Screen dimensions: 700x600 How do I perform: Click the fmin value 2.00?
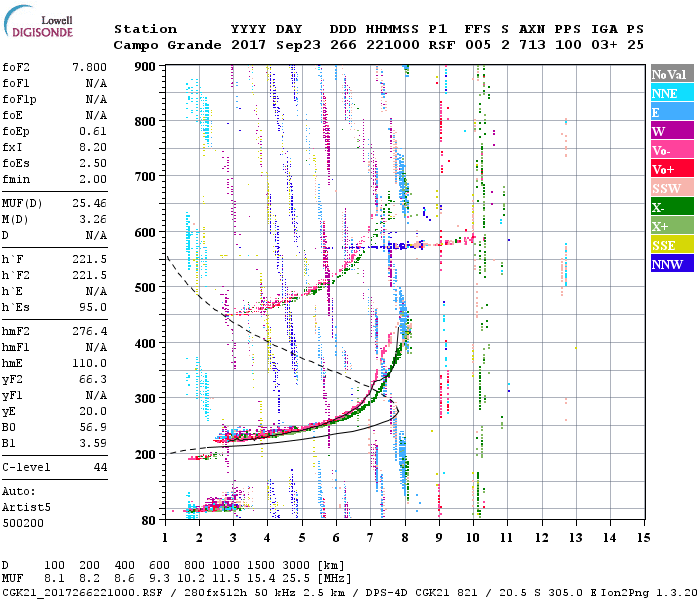pos(93,179)
